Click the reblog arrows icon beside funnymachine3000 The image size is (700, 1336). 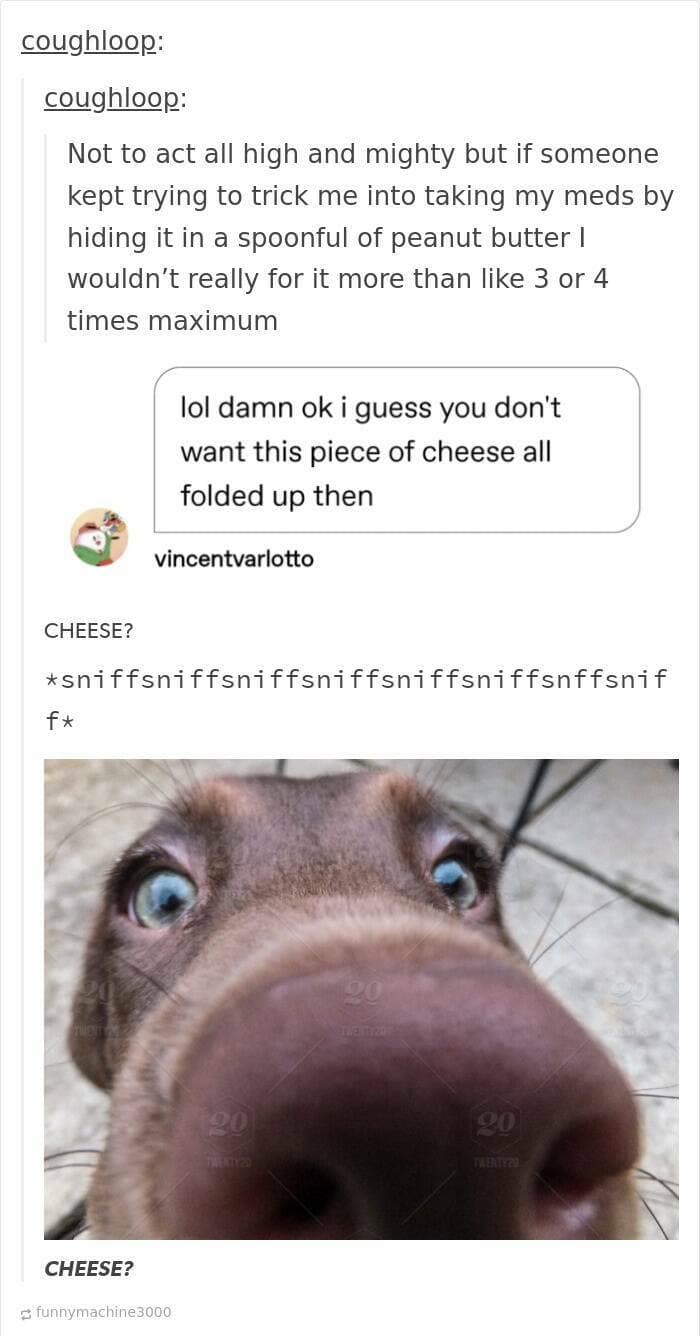pyautogui.click(x=26, y=1312)
